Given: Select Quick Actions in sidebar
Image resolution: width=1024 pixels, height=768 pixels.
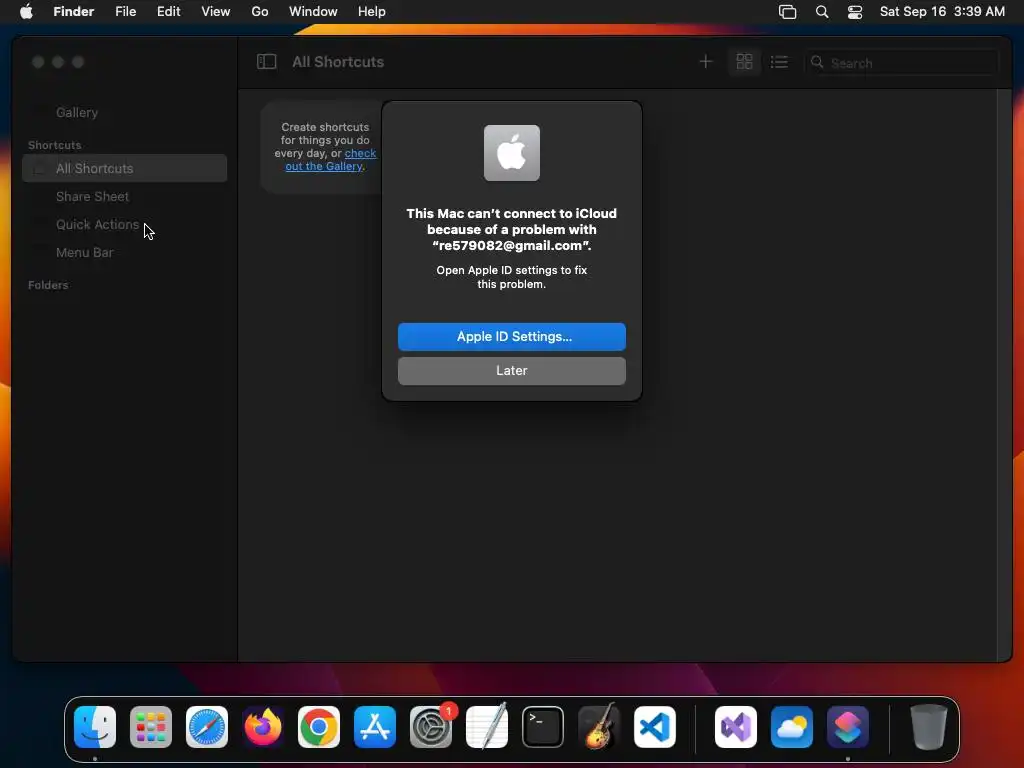Looking at the screenshot, I should coord(97,225).
